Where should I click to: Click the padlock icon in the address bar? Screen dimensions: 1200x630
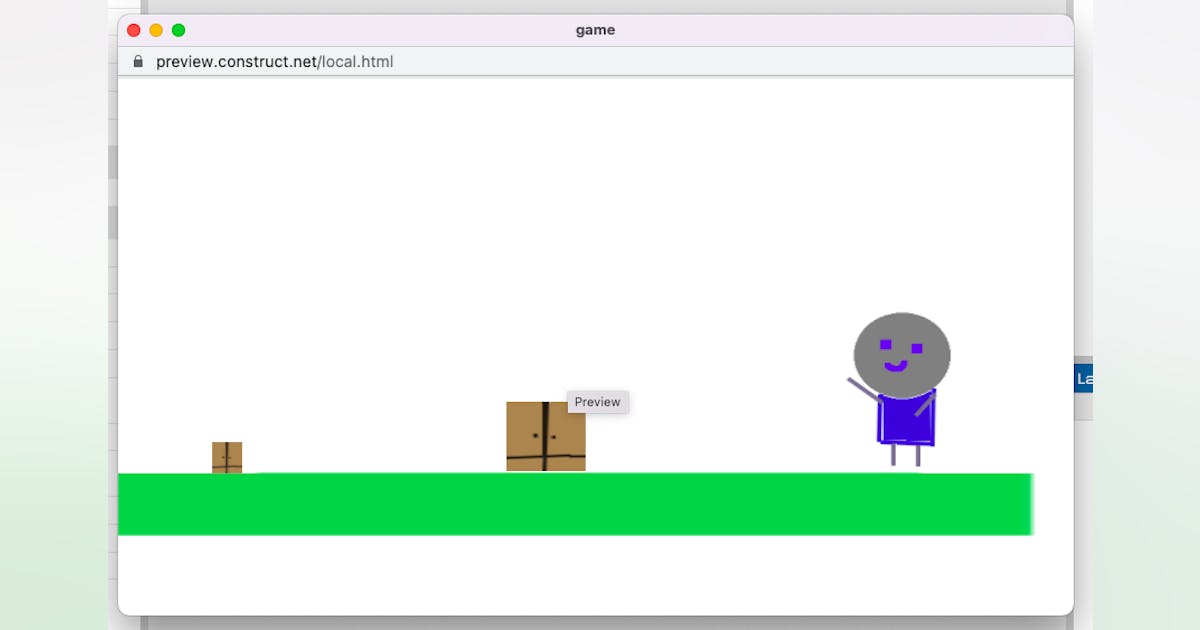[x=138, y=62]
